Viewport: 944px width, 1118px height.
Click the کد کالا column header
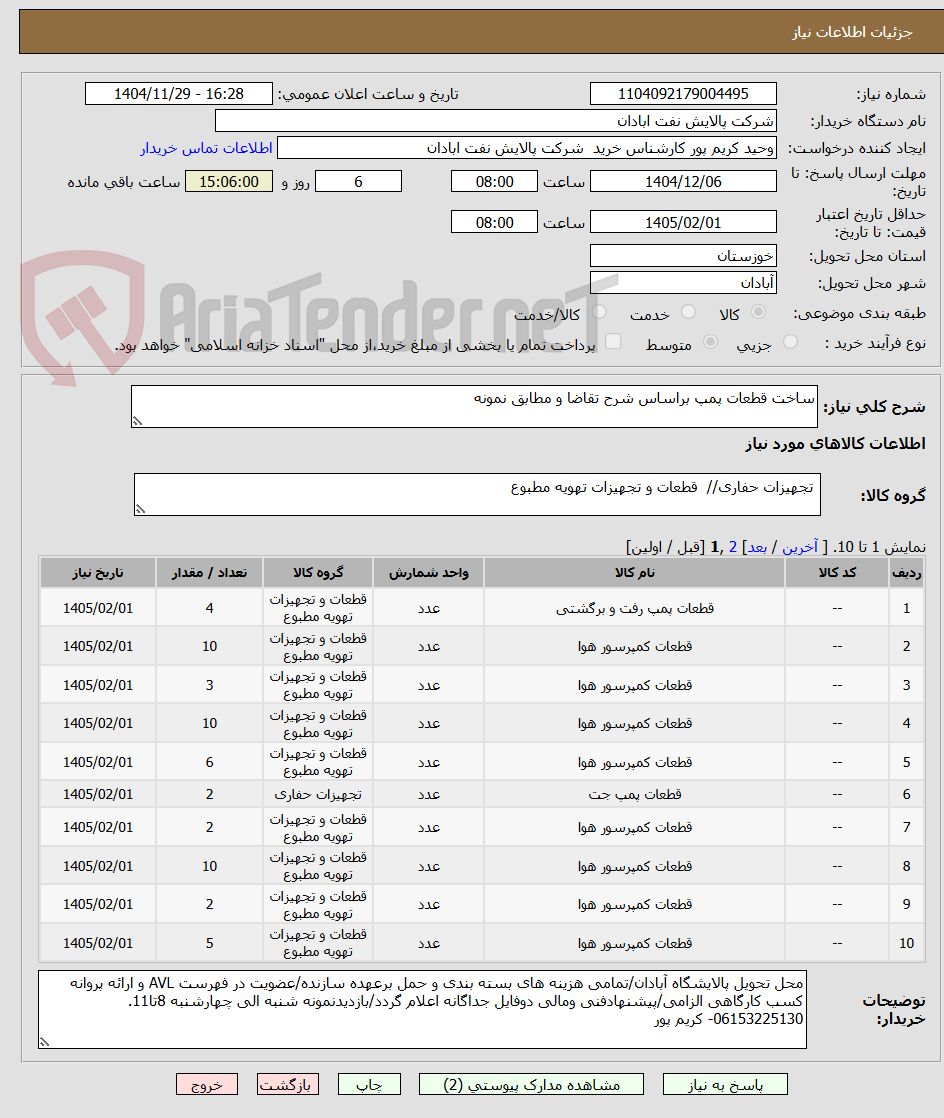pos(837,573)
